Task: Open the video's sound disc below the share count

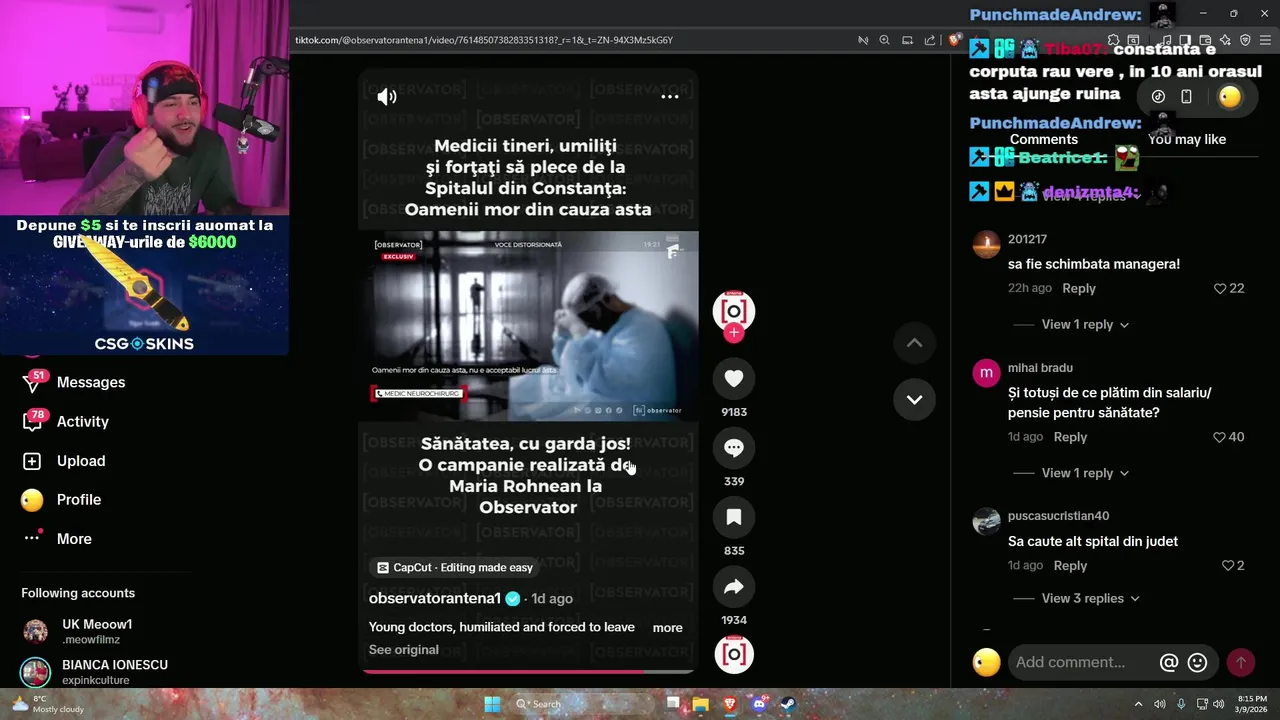Action: (x=734, y=654)
